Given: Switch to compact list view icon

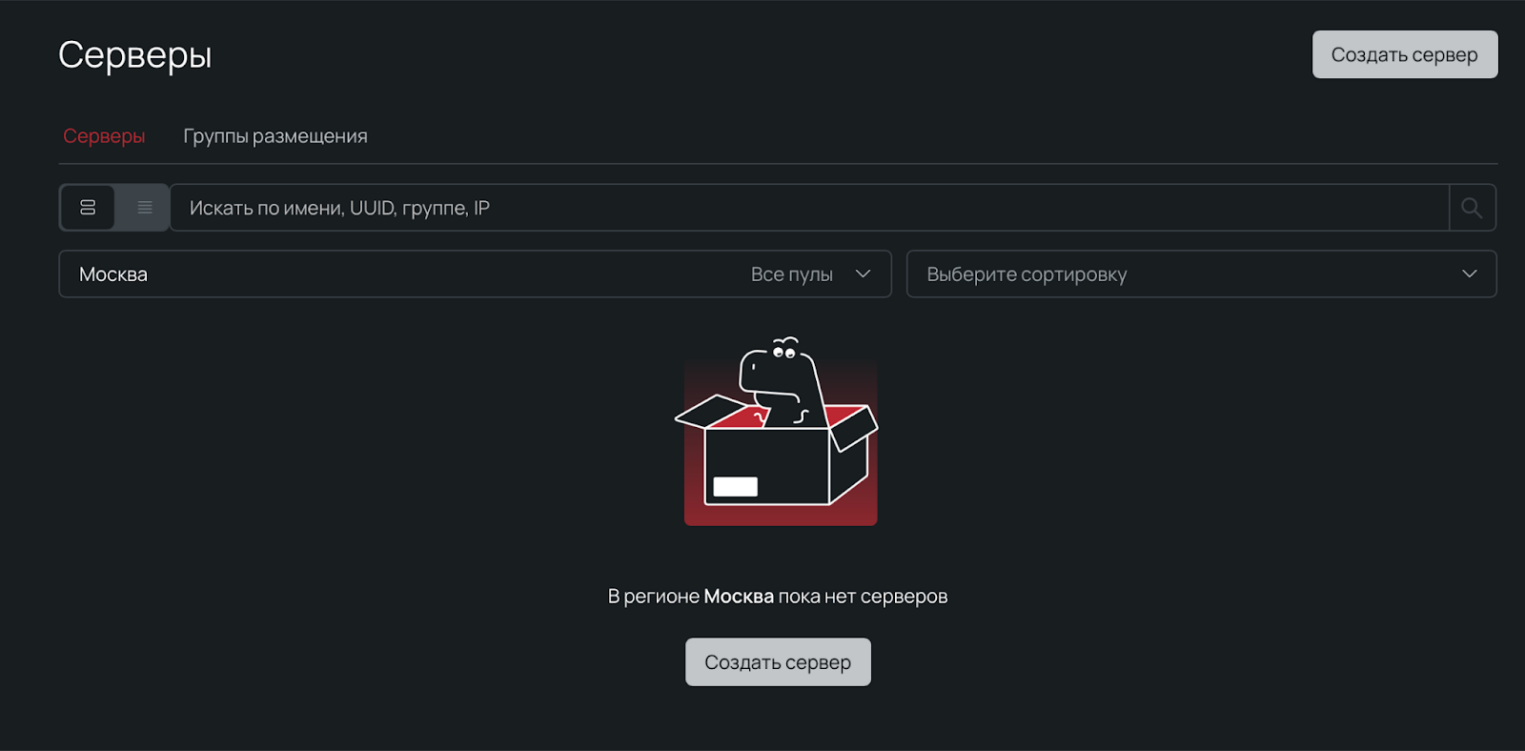Looking at the screenshot, I should pyautogui.click(x=144, y=208).
